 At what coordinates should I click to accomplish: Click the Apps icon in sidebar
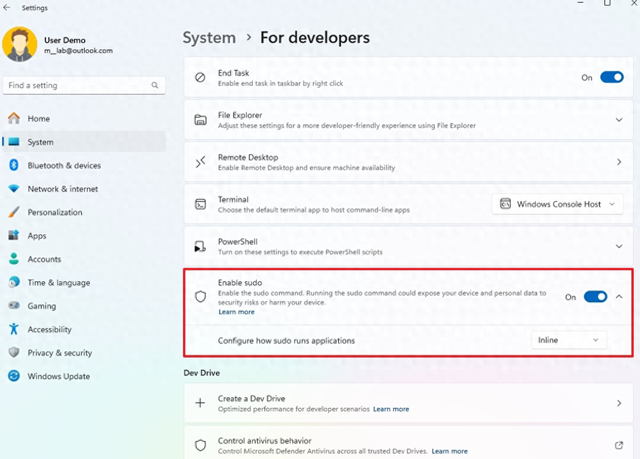coord(14,235)
